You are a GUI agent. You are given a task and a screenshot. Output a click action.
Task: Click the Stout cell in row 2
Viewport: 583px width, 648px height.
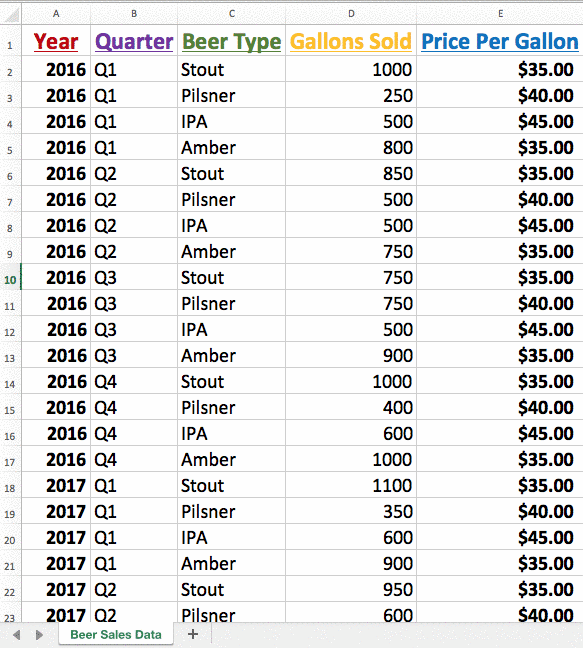(x=231, y=69)
